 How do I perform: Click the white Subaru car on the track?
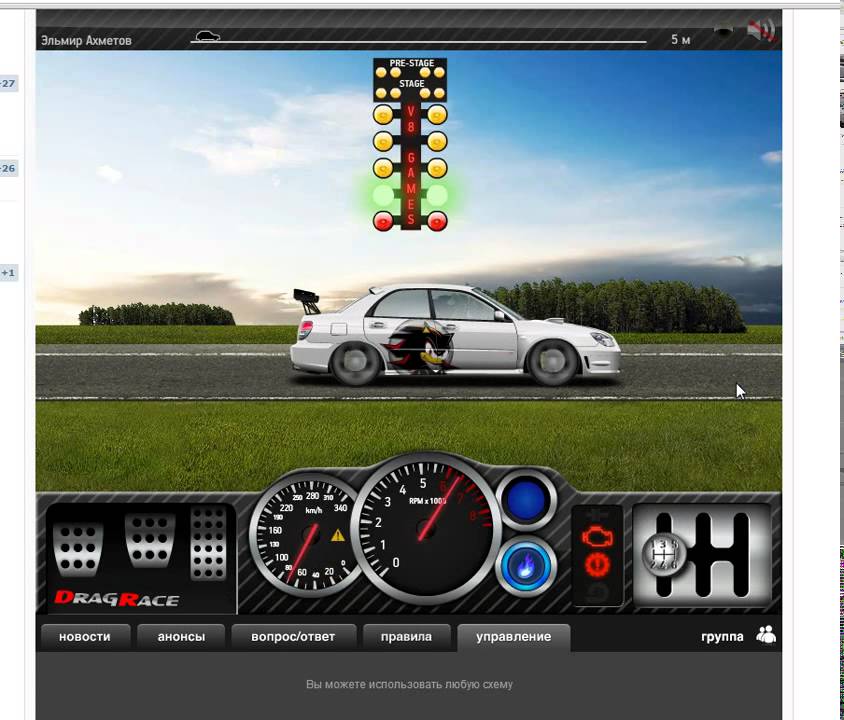coord(455,335)
